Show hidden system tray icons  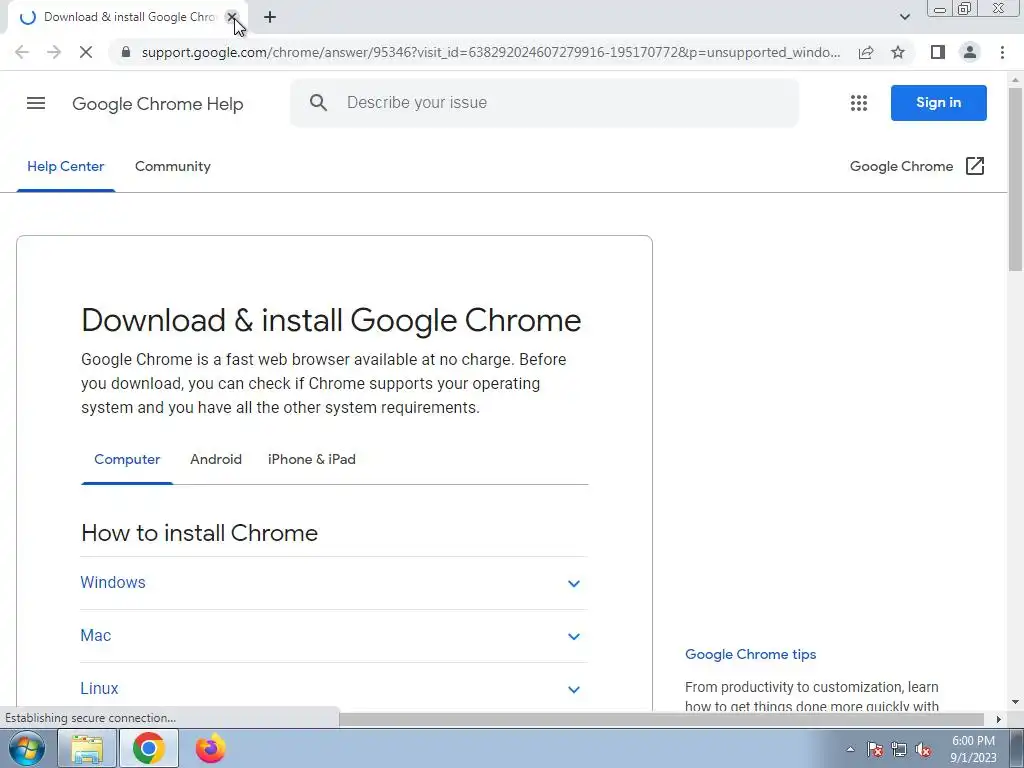point(850,750)
